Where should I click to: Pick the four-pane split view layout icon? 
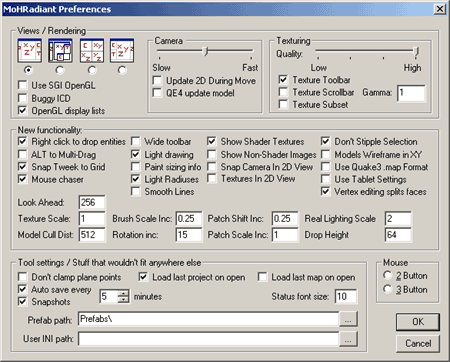[x=92, y=51]
